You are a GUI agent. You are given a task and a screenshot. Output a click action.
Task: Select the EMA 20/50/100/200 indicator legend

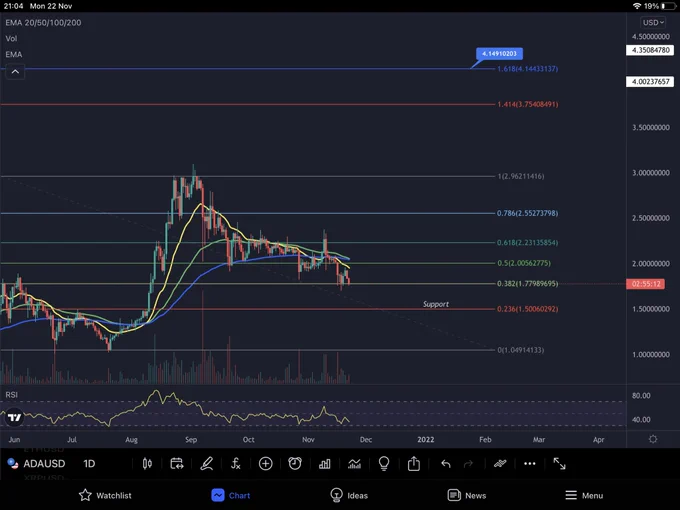(43, 23)
